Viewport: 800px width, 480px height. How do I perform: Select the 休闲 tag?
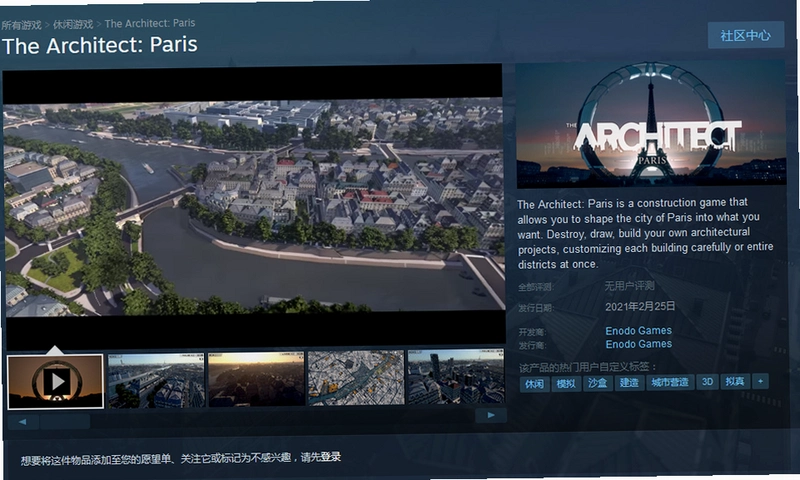[534, 384]
